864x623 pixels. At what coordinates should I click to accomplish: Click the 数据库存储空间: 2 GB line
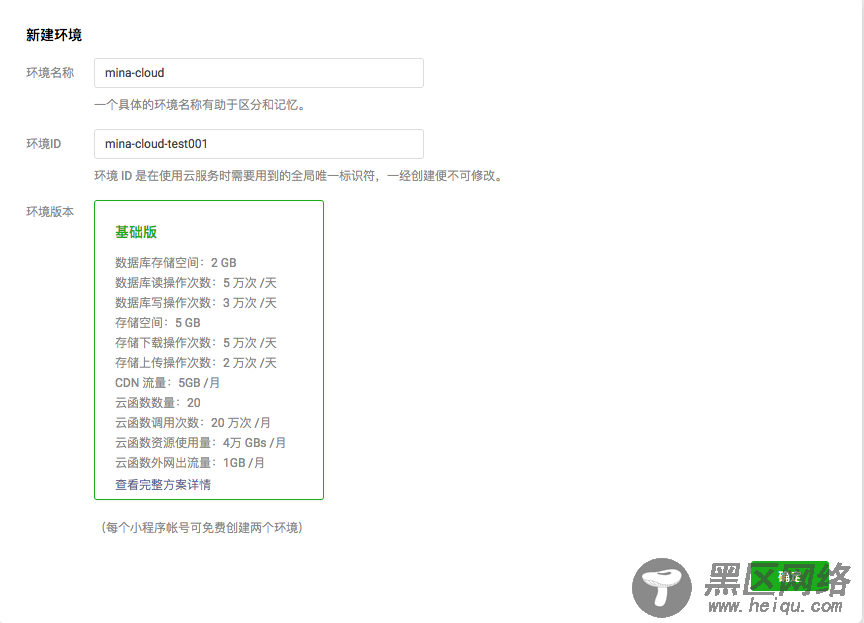click(x=176, y=263)
